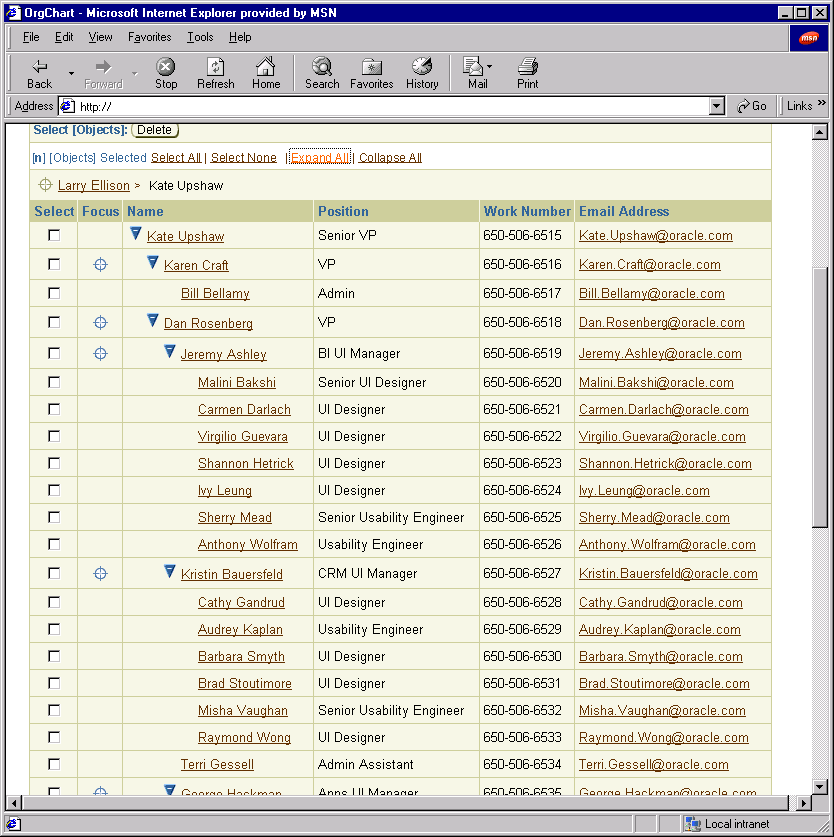
Task: Click focus icon for Kristin Bauersfeld
Action: [100, 573]
